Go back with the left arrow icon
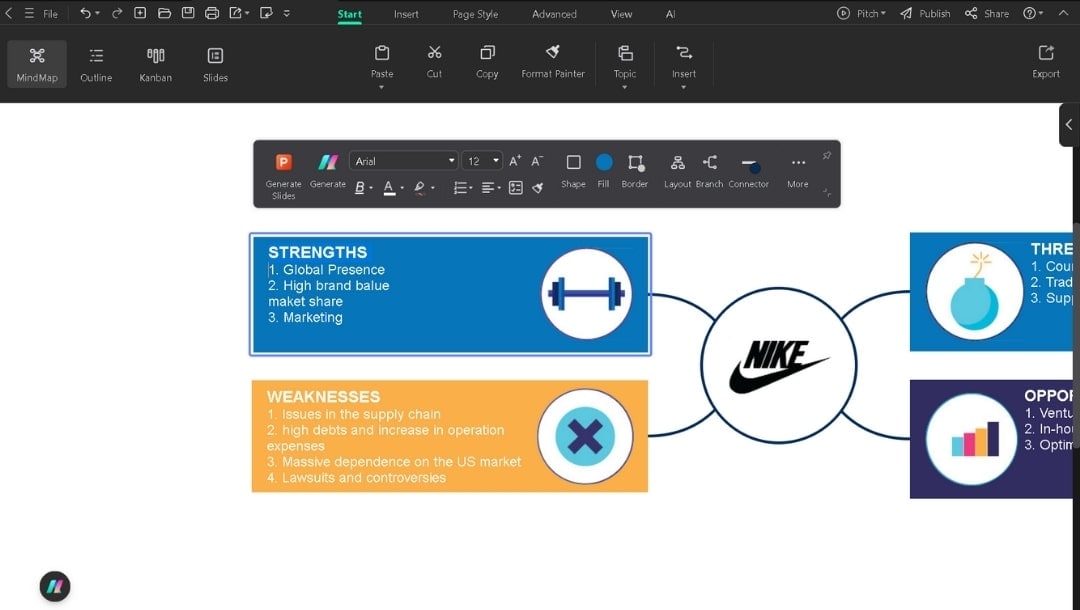The height and width of the screenshot is (610, 1080). pyautogui.click(x=8, y=13)
